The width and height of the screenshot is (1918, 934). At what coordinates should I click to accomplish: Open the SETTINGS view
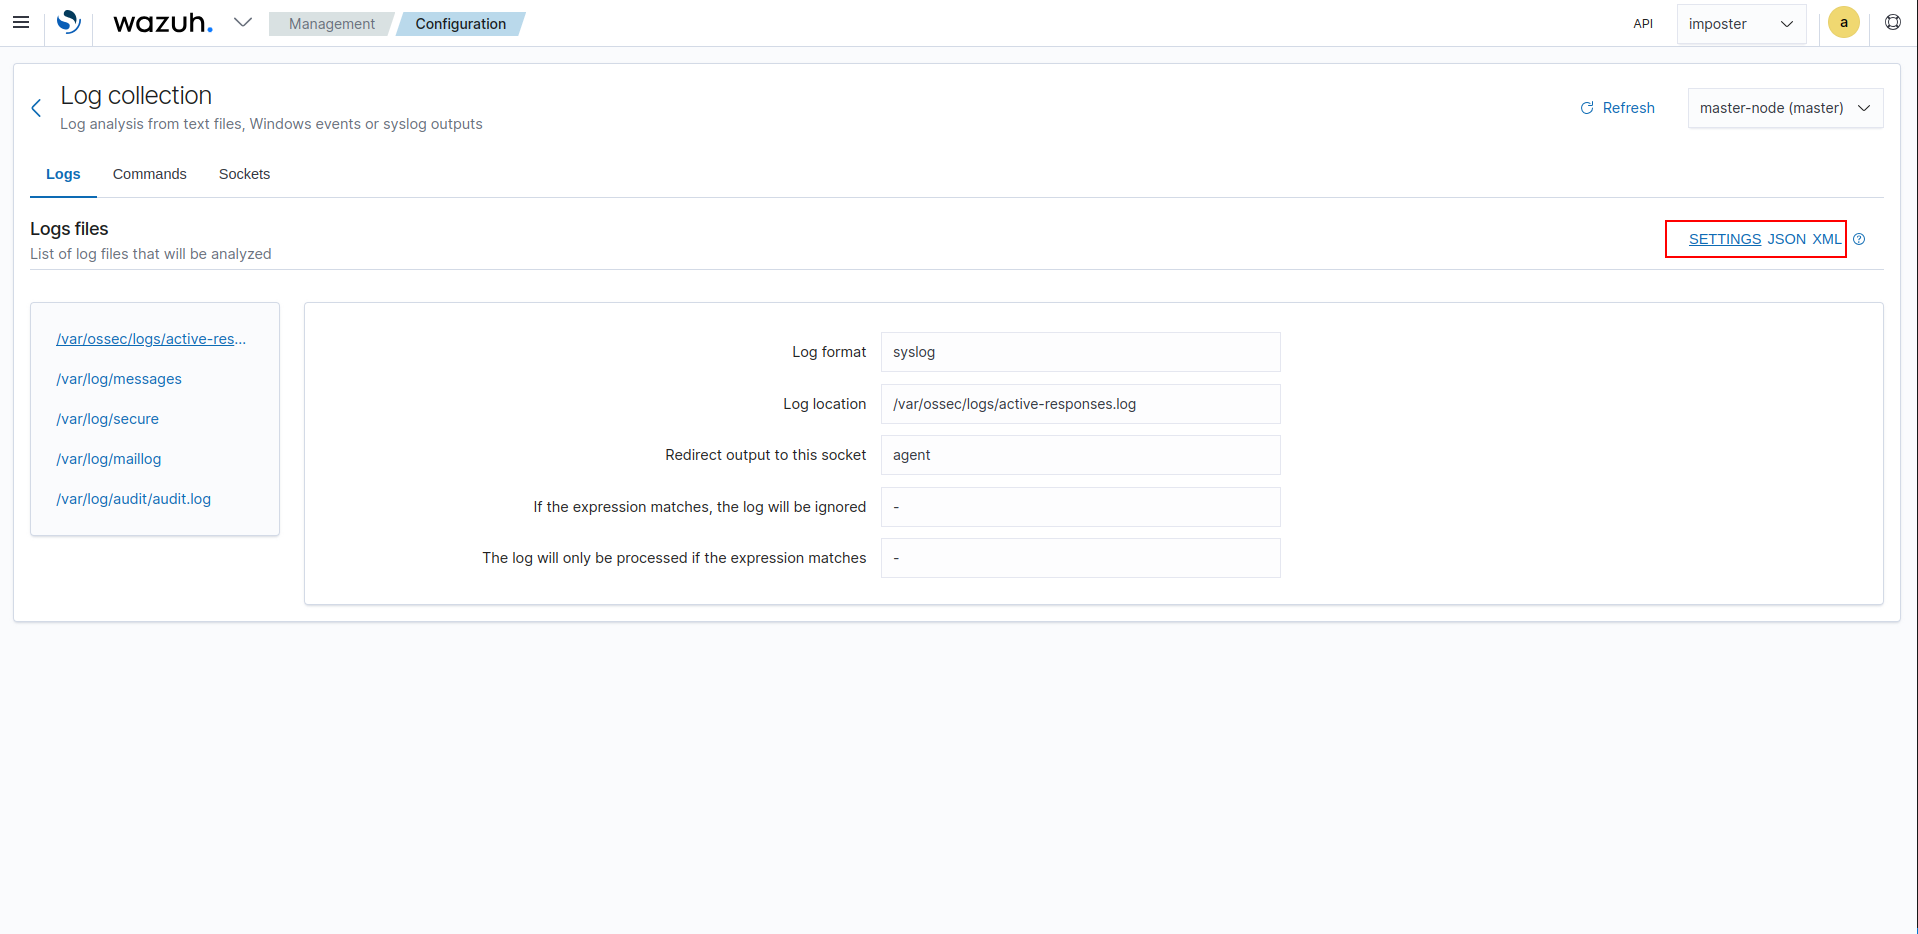pyautogui.click(x=1724, y=239)
